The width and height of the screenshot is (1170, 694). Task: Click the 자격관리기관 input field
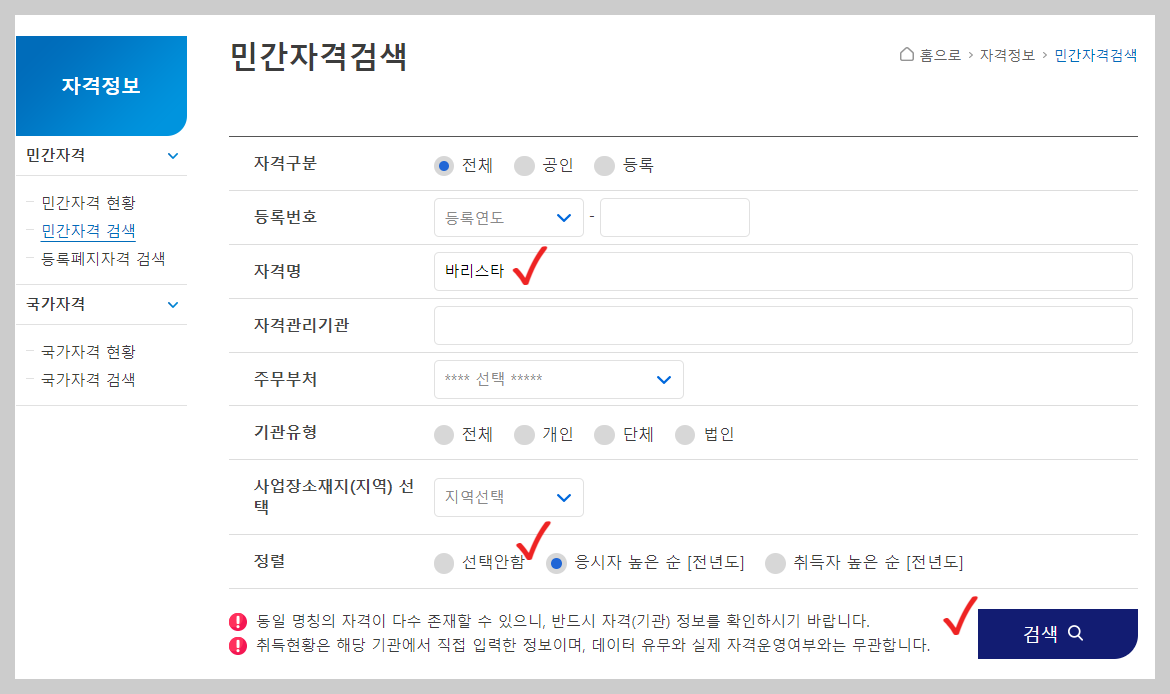[782, 324]
